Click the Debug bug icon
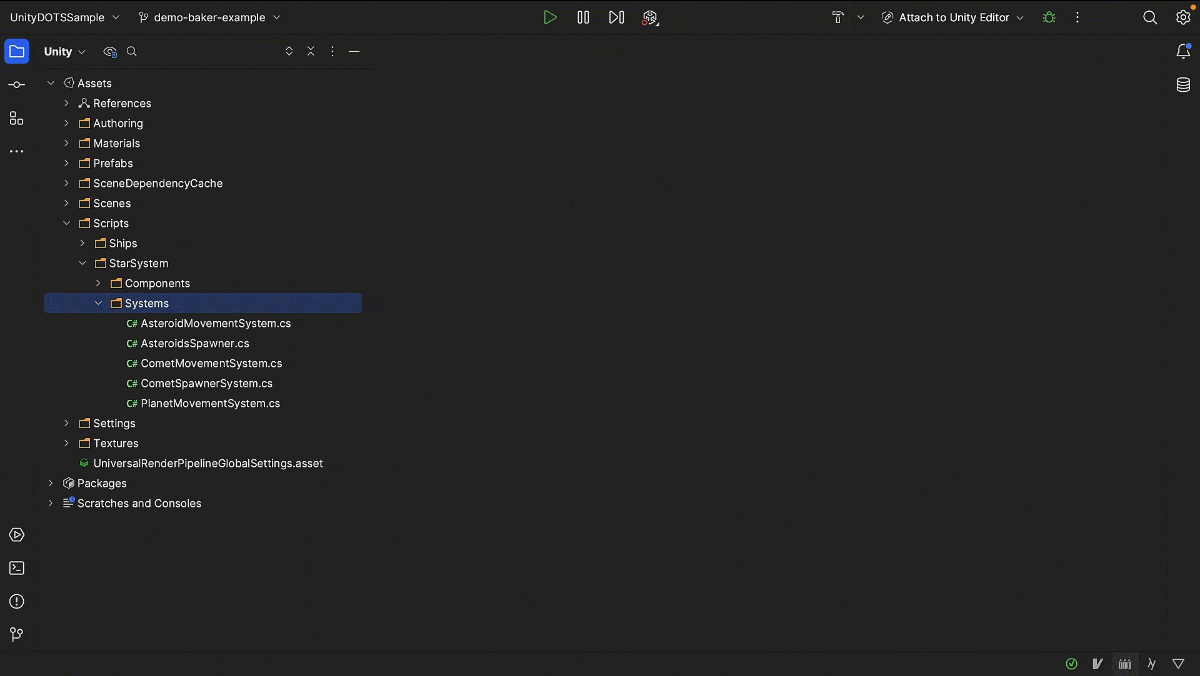Image resolution: width=1200 pixels, height=676 pixels. pos(1049,17)
